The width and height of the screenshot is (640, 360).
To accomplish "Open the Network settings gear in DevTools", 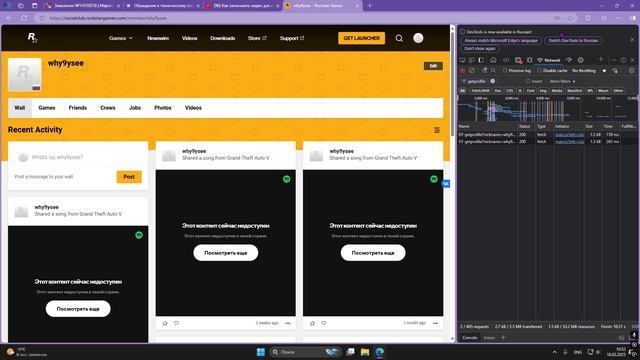I will [x=631, y=71].
